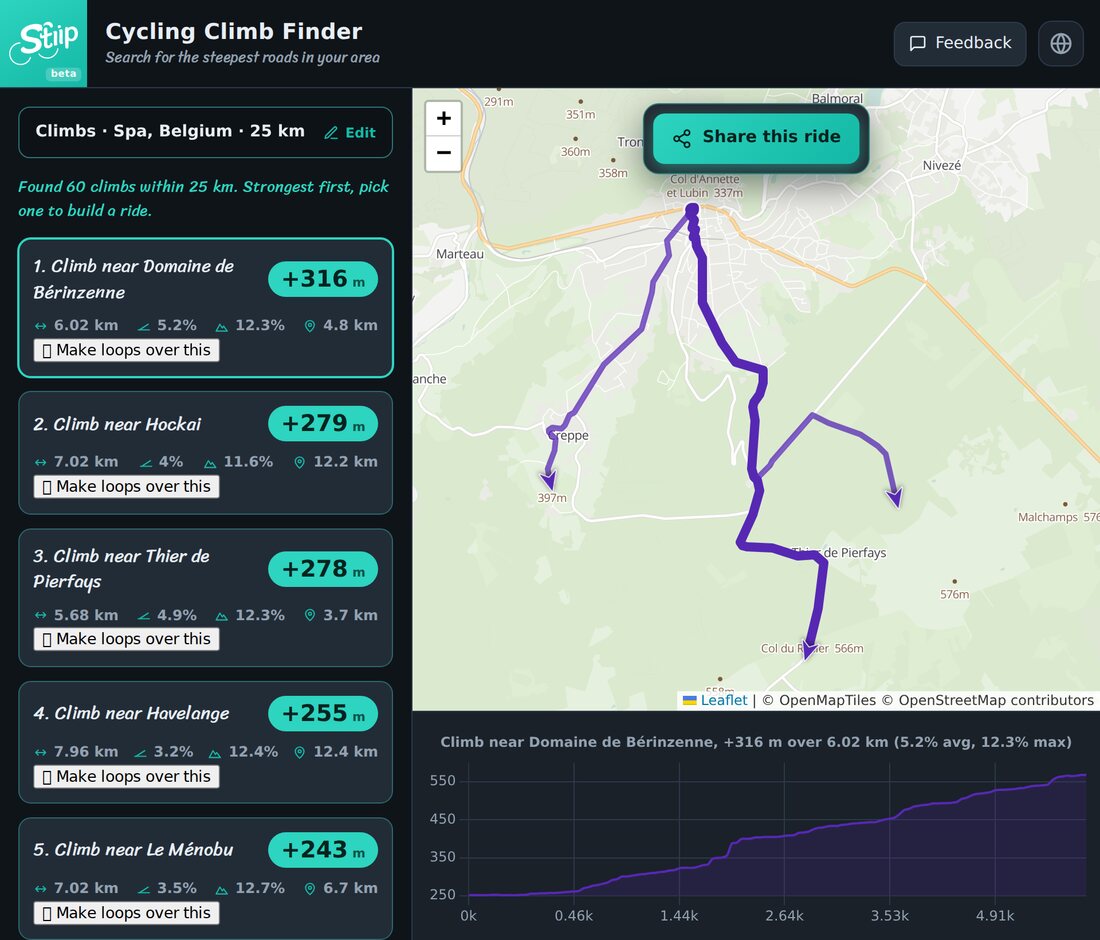
Task: Make loops over Domaine de Bérinzenne climb
Action: [x=126, y=350]
